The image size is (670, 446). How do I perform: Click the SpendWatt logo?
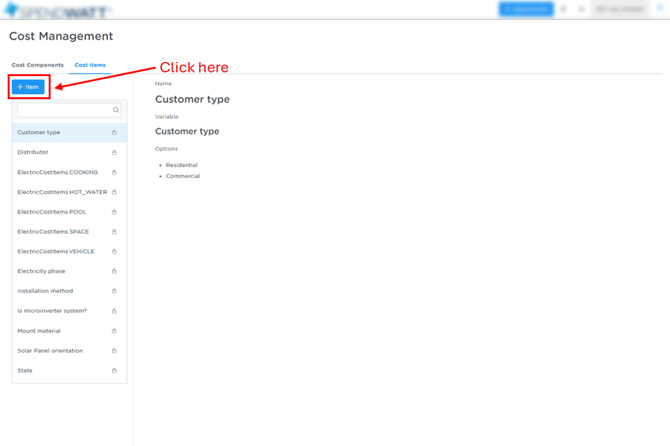(57, 10)
